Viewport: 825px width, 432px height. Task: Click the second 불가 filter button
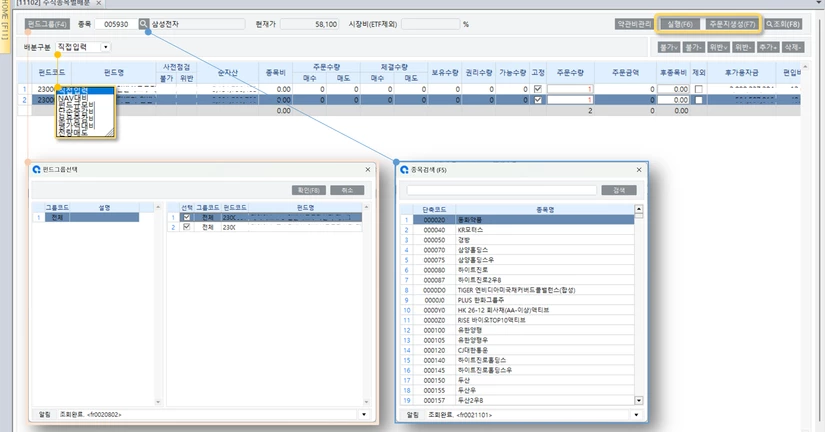pos(693,47)
